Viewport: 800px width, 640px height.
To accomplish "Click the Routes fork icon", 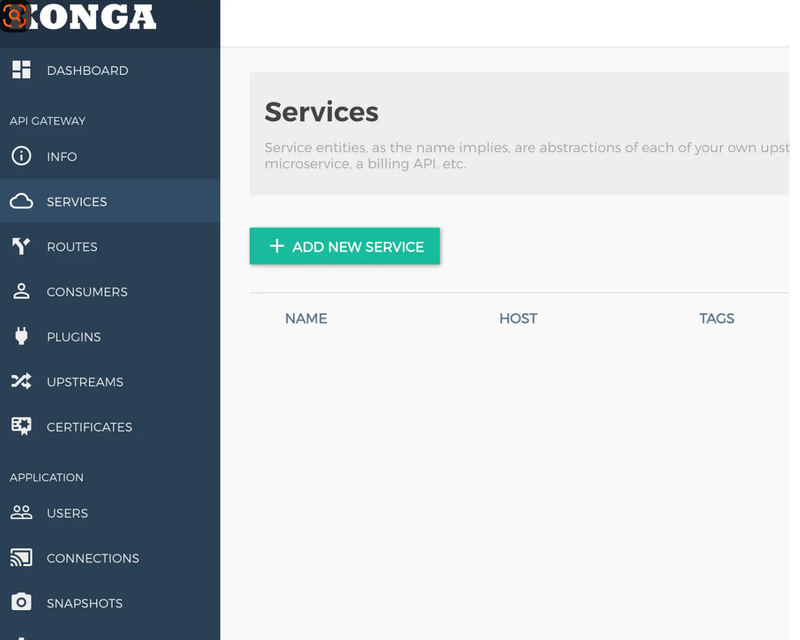I will pyautogui.click(x=21, y=246).
